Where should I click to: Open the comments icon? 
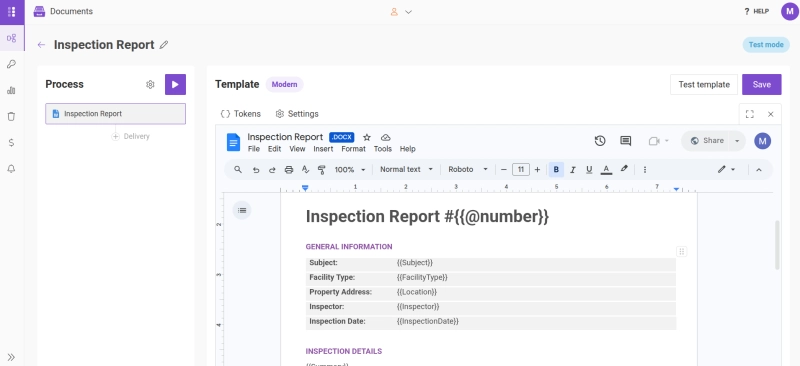(x=626, y=141)
